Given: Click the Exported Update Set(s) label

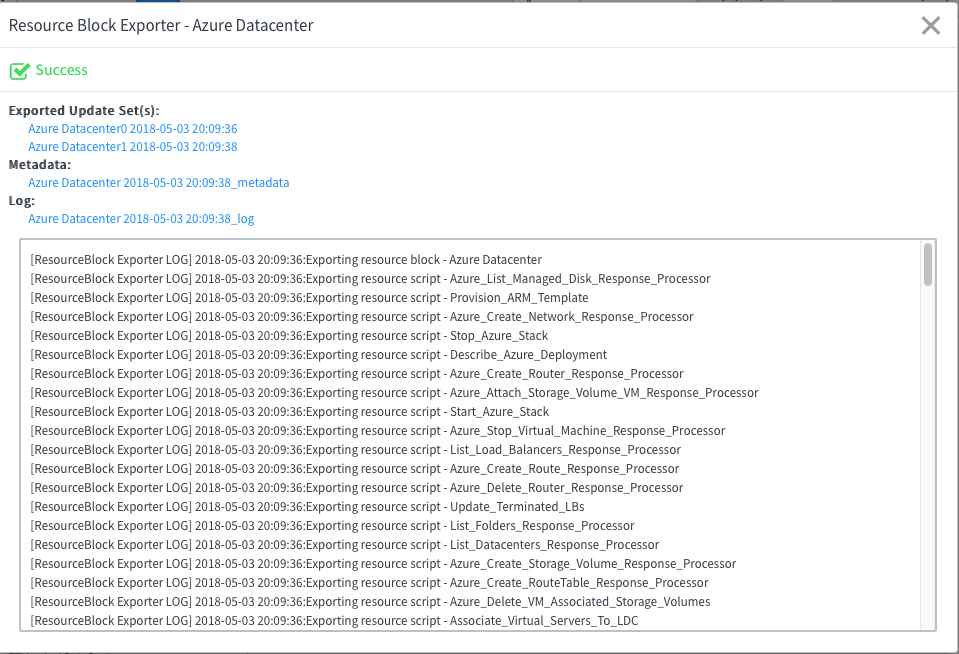Looking at the screenshot, I should tap(84, 111).
